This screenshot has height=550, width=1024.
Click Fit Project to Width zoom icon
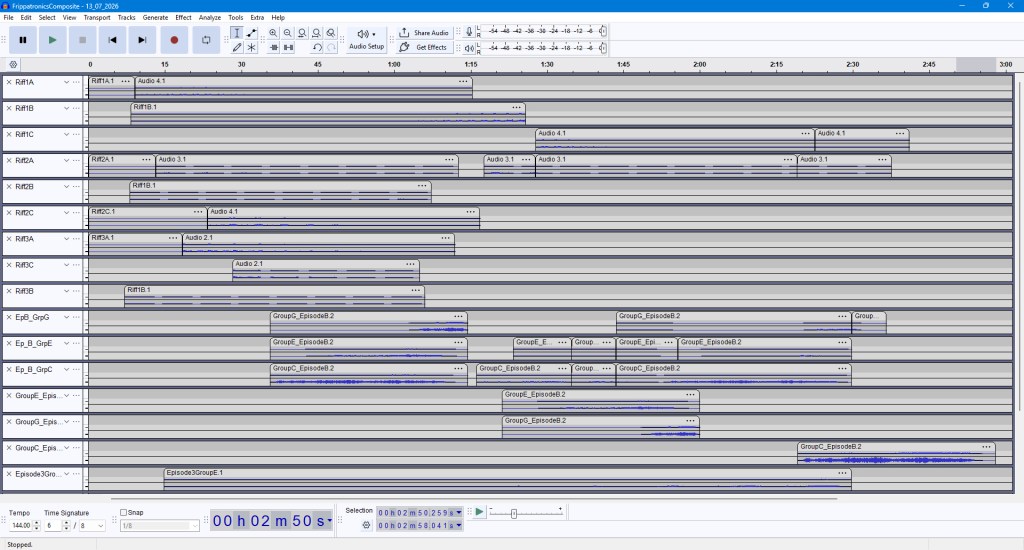(317, 33)
